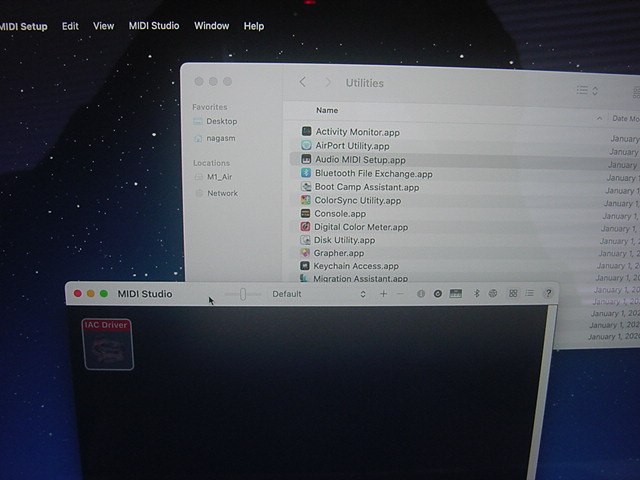The height and width of the screenshot is (480, 640).
Task: Click the Audio MIDI Setup app icon
Action: (306, 159)
